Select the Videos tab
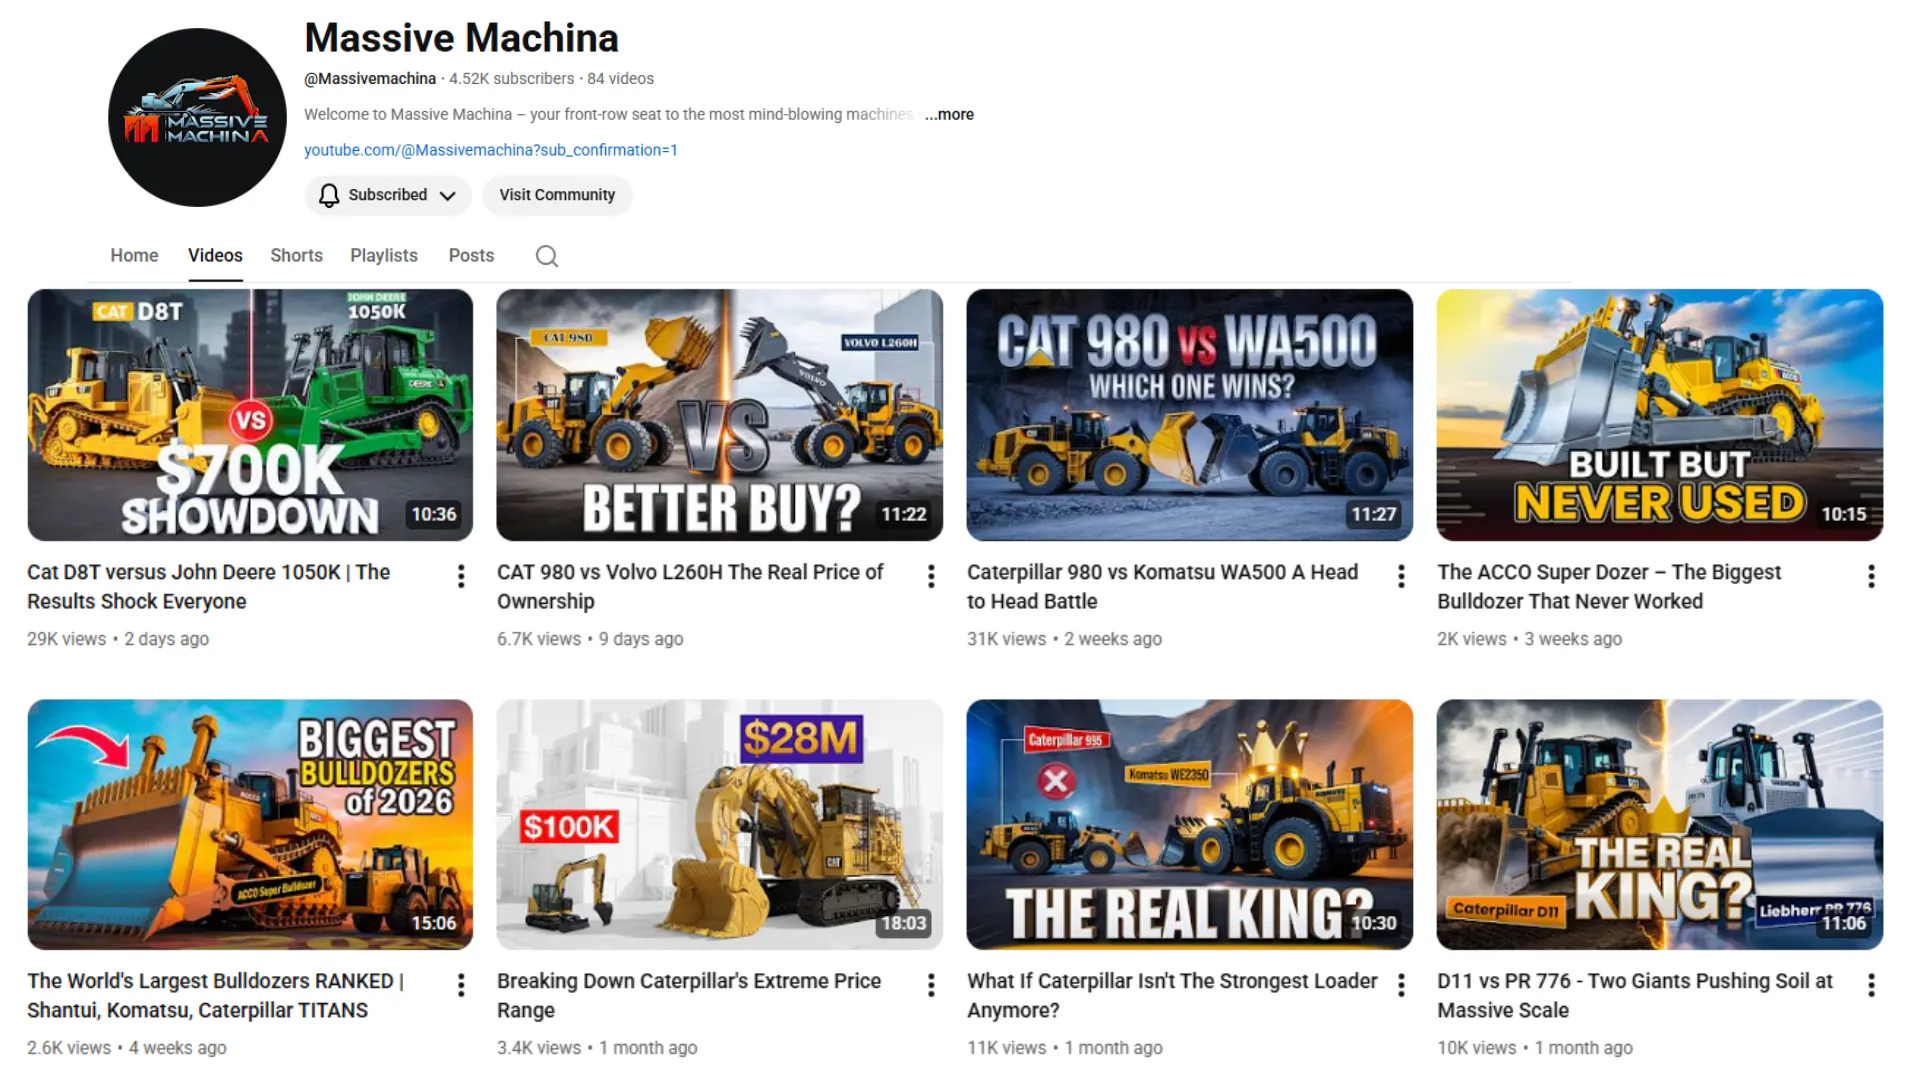Screen dimensions: 1920x1080 [x=215, y=255]
